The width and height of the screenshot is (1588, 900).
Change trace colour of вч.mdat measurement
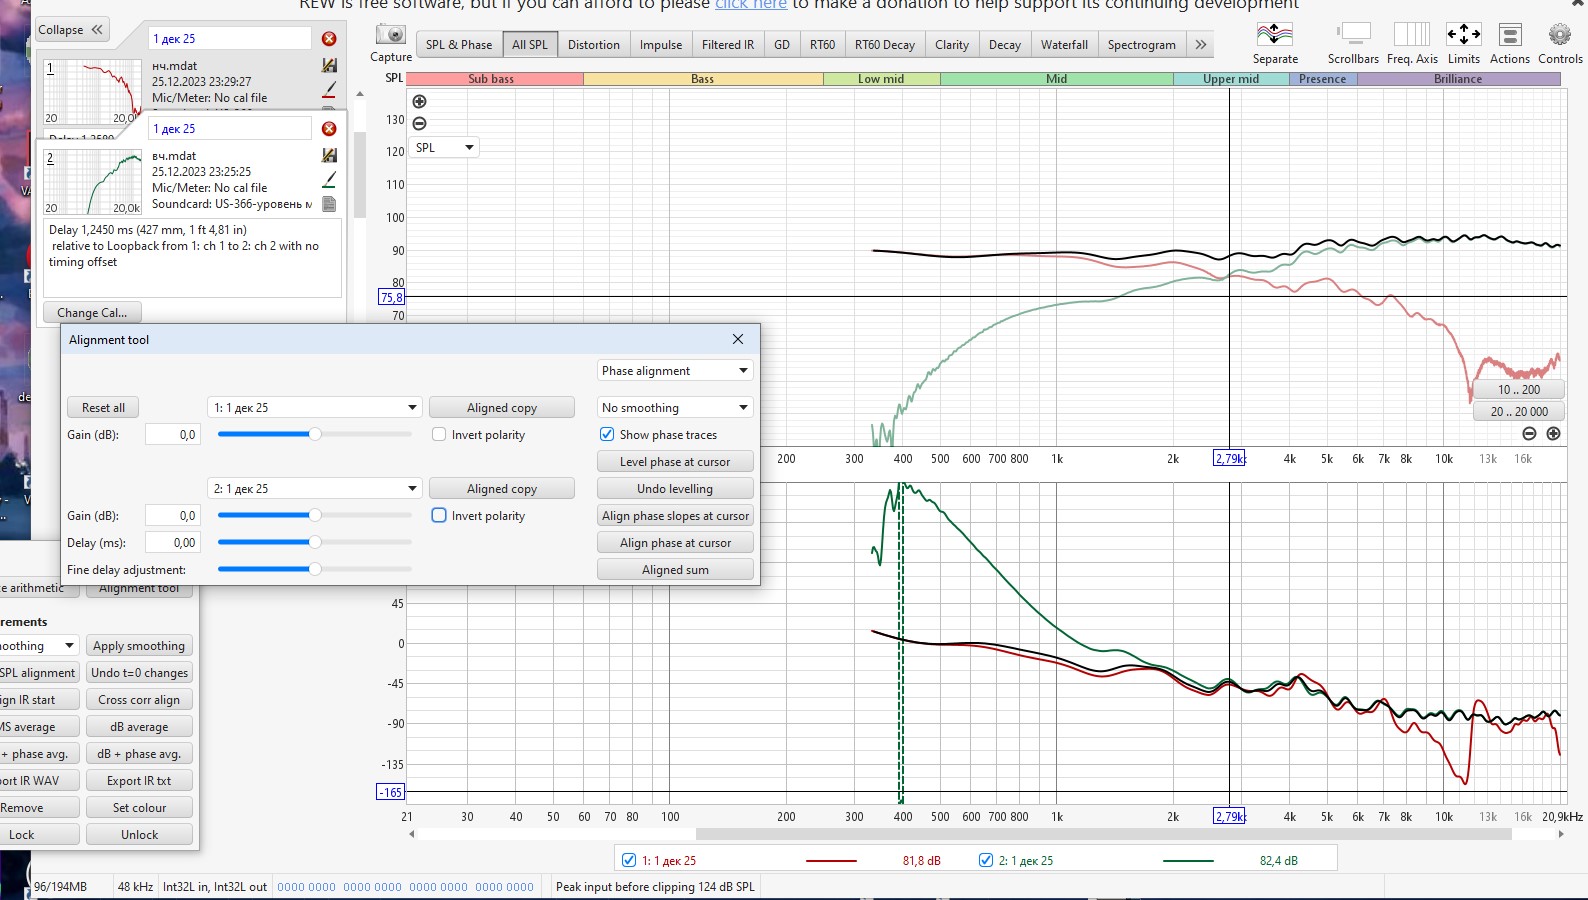pyautogui.click(x=329, y=179)
